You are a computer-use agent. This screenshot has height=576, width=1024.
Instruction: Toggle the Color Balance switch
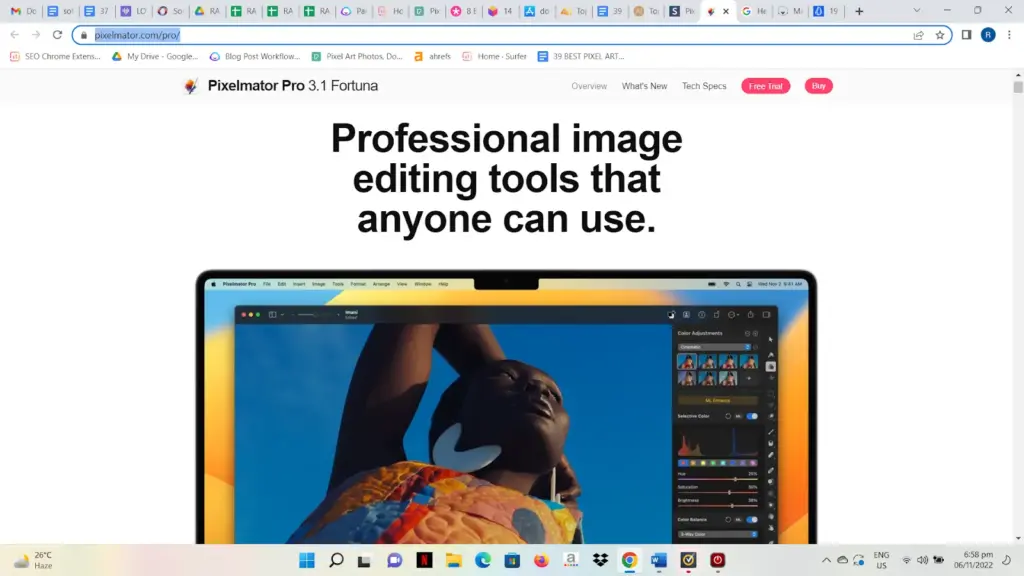752,520
